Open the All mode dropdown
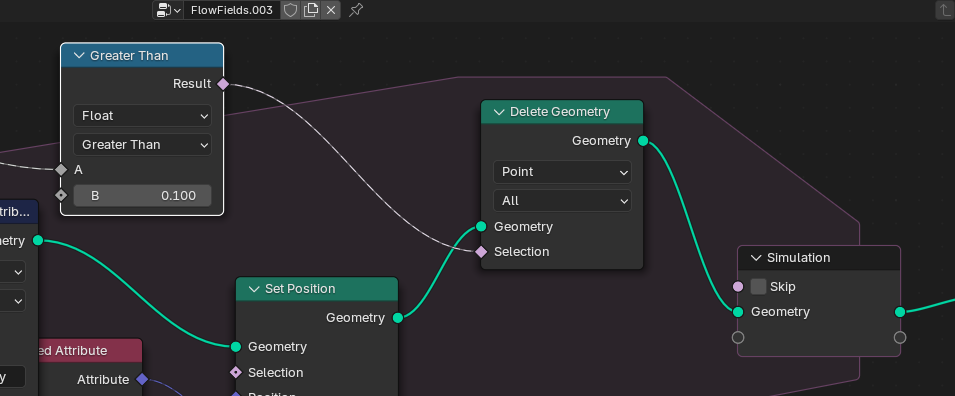The height and width of the screenshot is (396, 955). 562,200
